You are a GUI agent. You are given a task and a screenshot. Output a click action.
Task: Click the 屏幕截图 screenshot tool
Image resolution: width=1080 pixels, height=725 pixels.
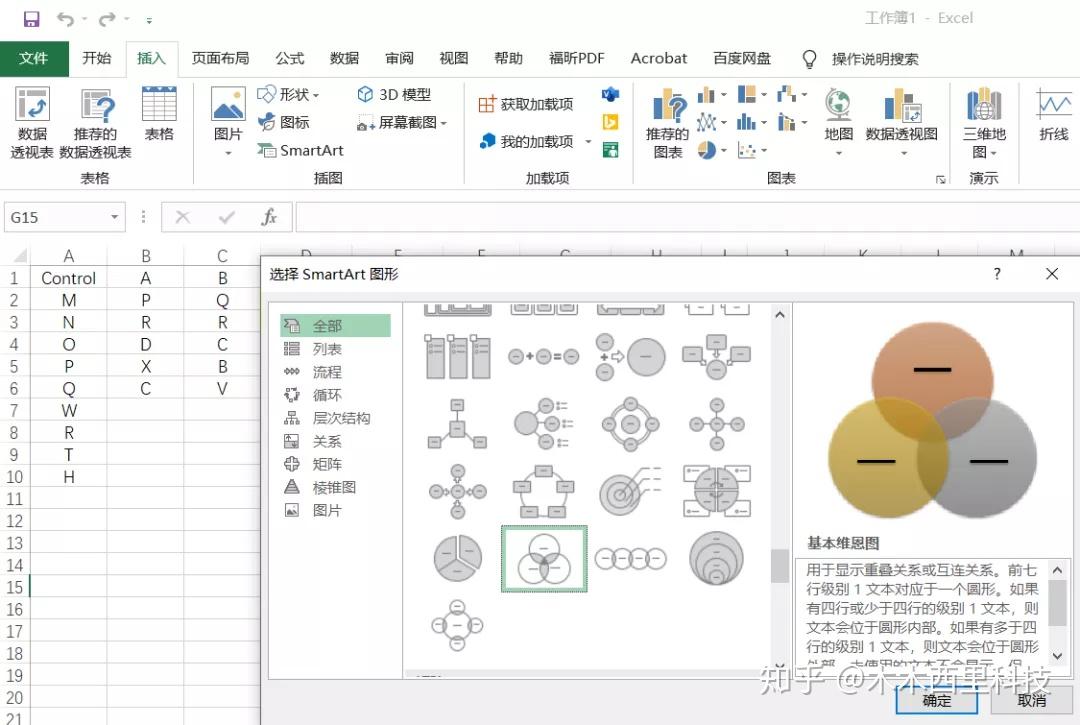click(x=395, y=121)
